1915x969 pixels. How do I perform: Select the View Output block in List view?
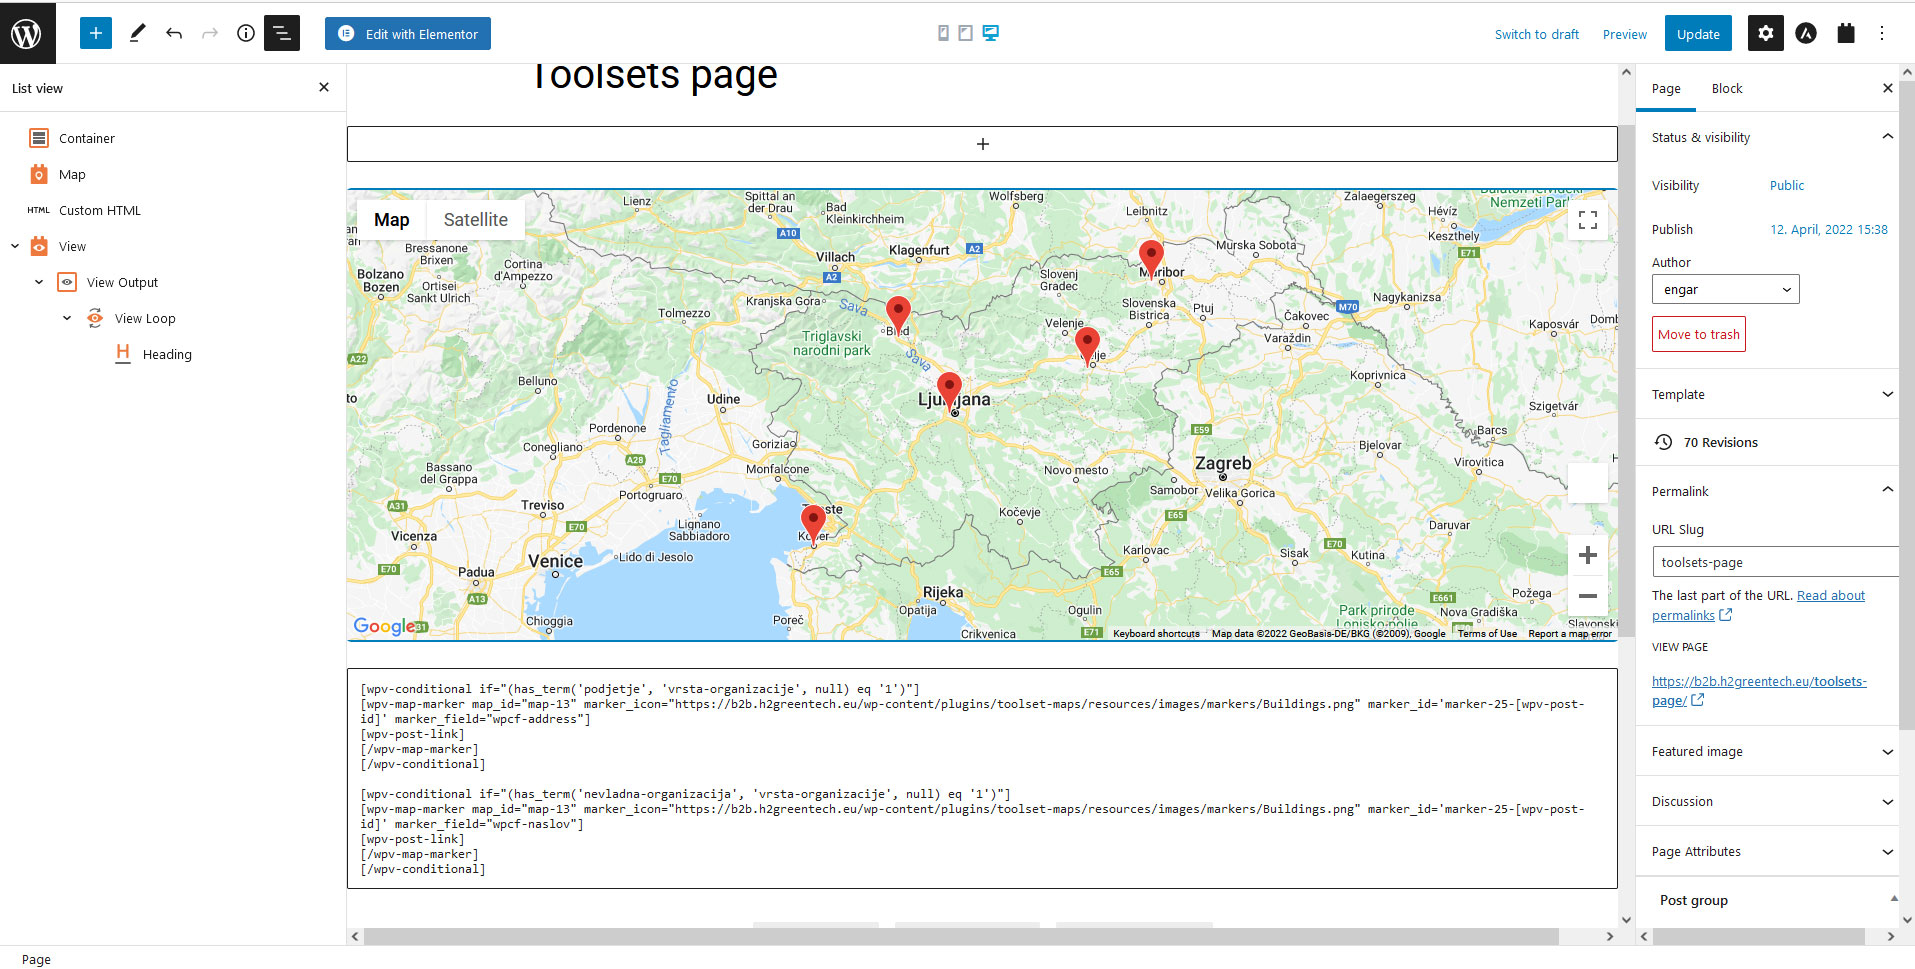pos(122,282)
